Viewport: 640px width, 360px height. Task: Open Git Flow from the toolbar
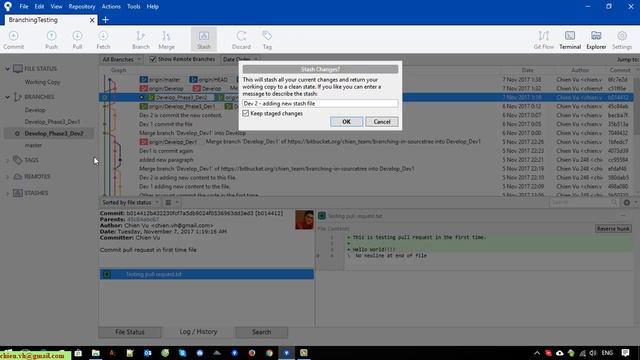click(x=544, y=40)
